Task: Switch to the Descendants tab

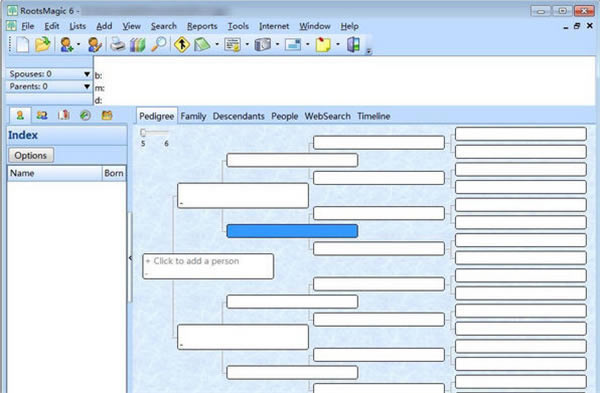Action: 238,116
